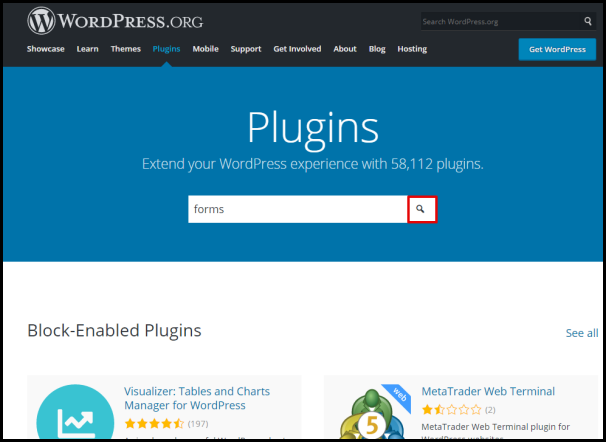Open the Get Involved menu item
Image resolution: width=606 pixels, height=442 pixels.
(297, 49)
